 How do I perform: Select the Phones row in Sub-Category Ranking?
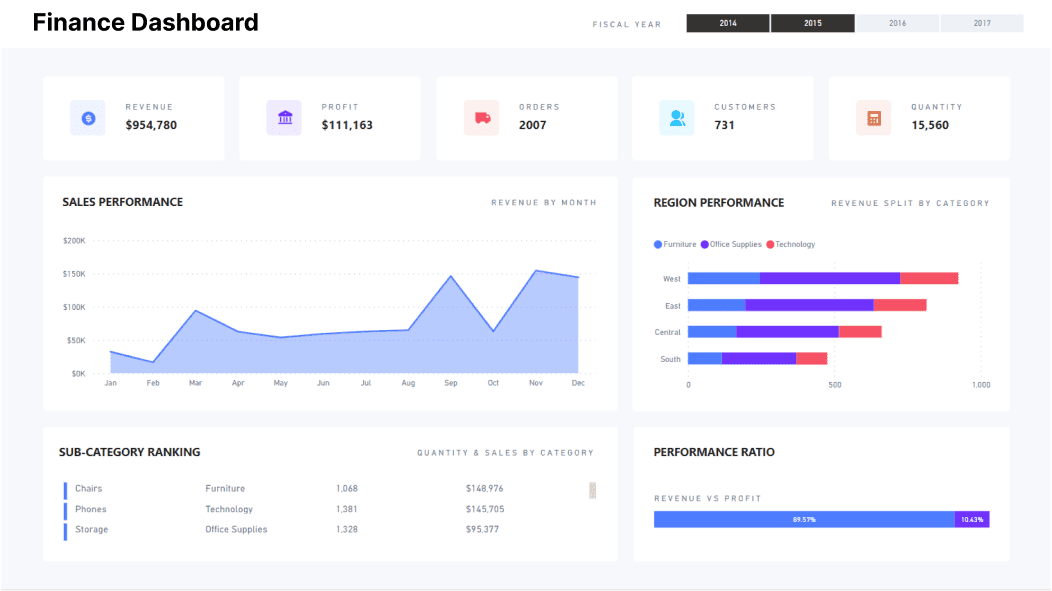(x=91, y=509)
